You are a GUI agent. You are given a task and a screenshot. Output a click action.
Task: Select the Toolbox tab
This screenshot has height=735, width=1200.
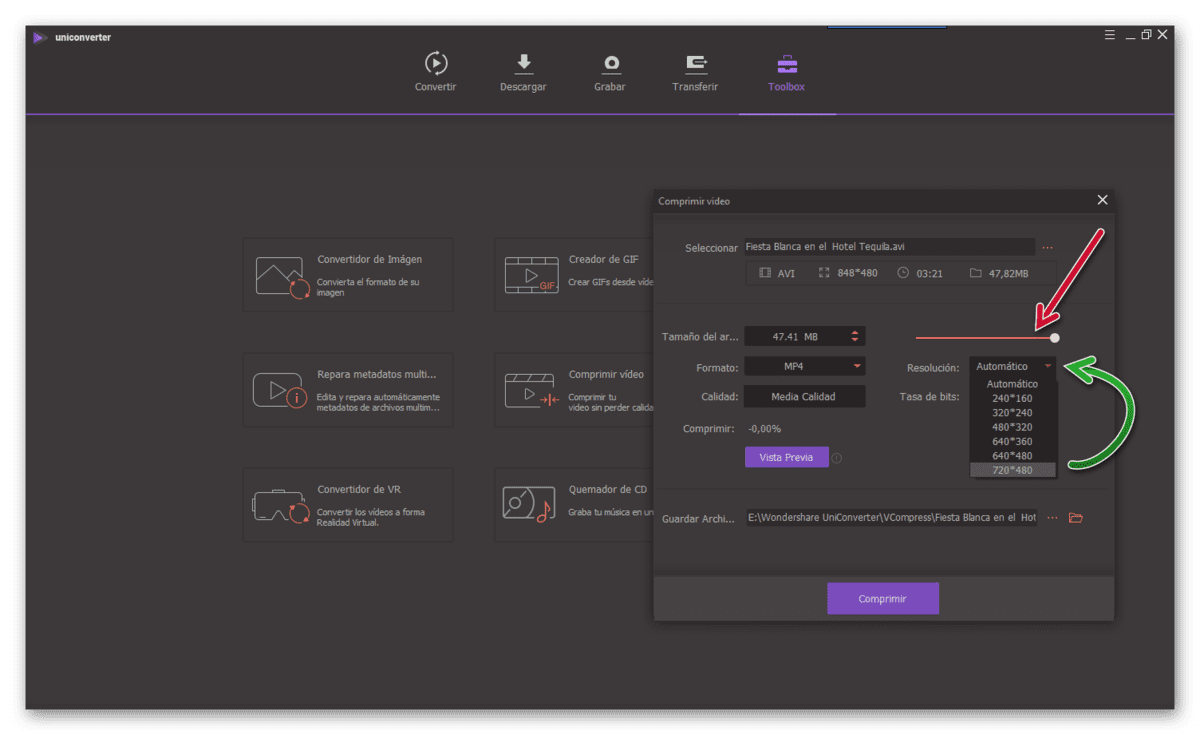[x=787, y=72]
